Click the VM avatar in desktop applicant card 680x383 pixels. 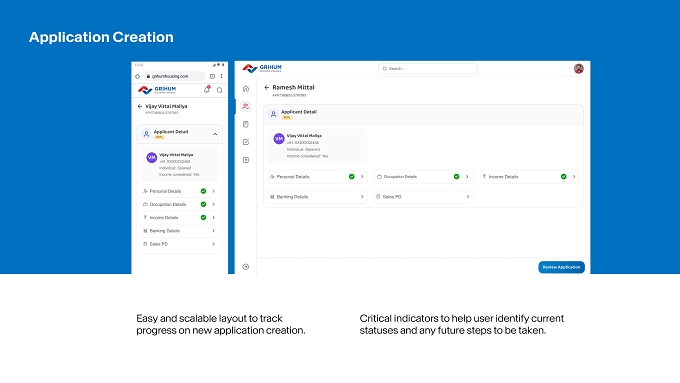[279, 139]
